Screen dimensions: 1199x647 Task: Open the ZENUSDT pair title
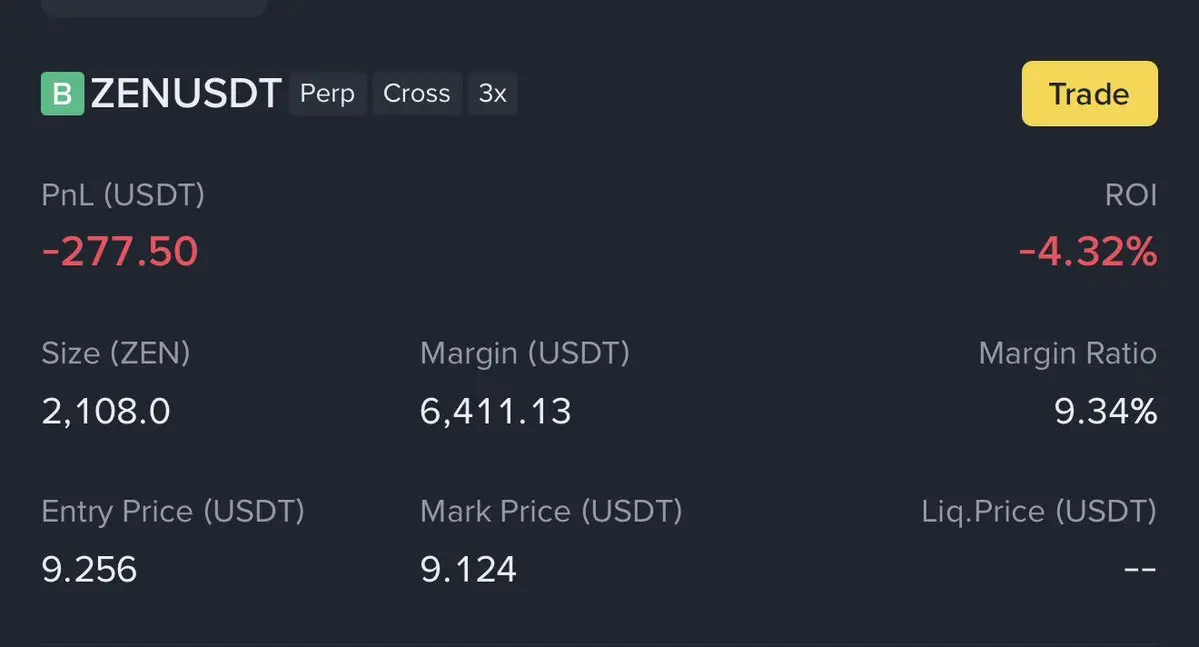(x=186, y=94)
